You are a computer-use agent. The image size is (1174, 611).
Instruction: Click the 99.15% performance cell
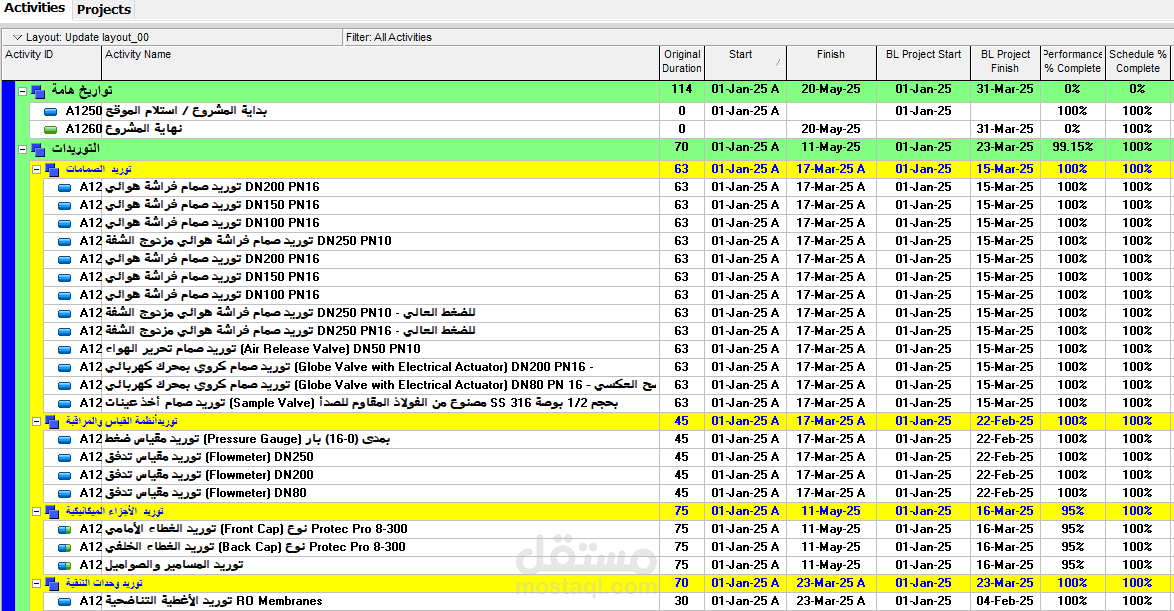pos(1073,147)
